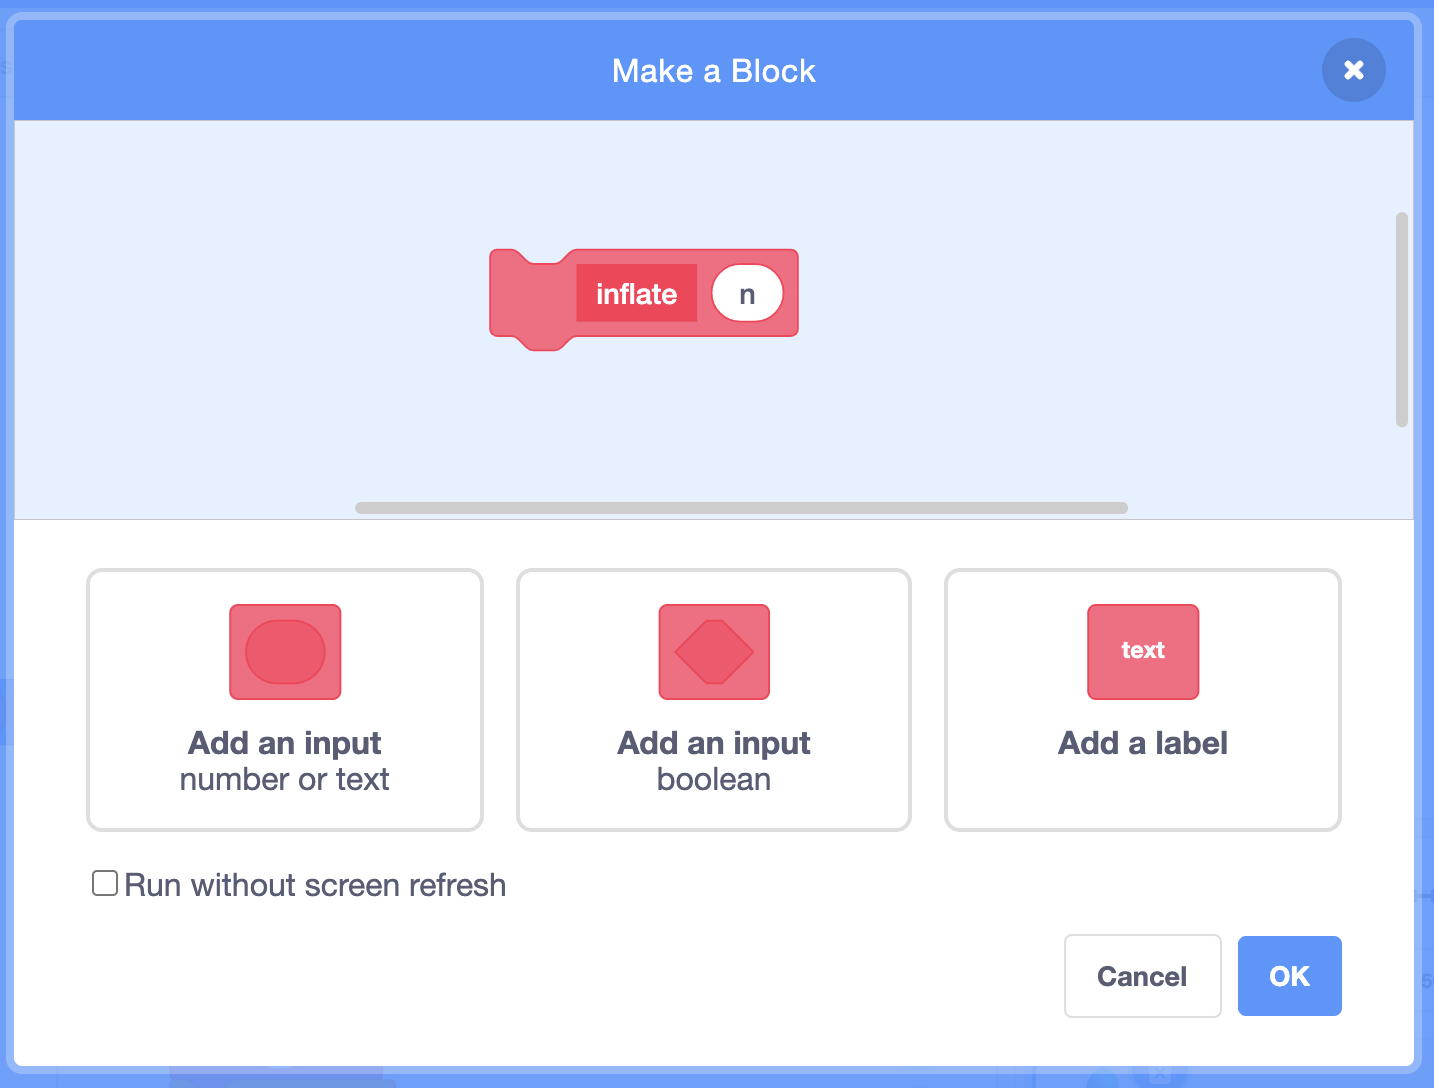Click the red "text" label icon
The height and width of the screenshot is (1088, 1434).
click(1142, 652)
